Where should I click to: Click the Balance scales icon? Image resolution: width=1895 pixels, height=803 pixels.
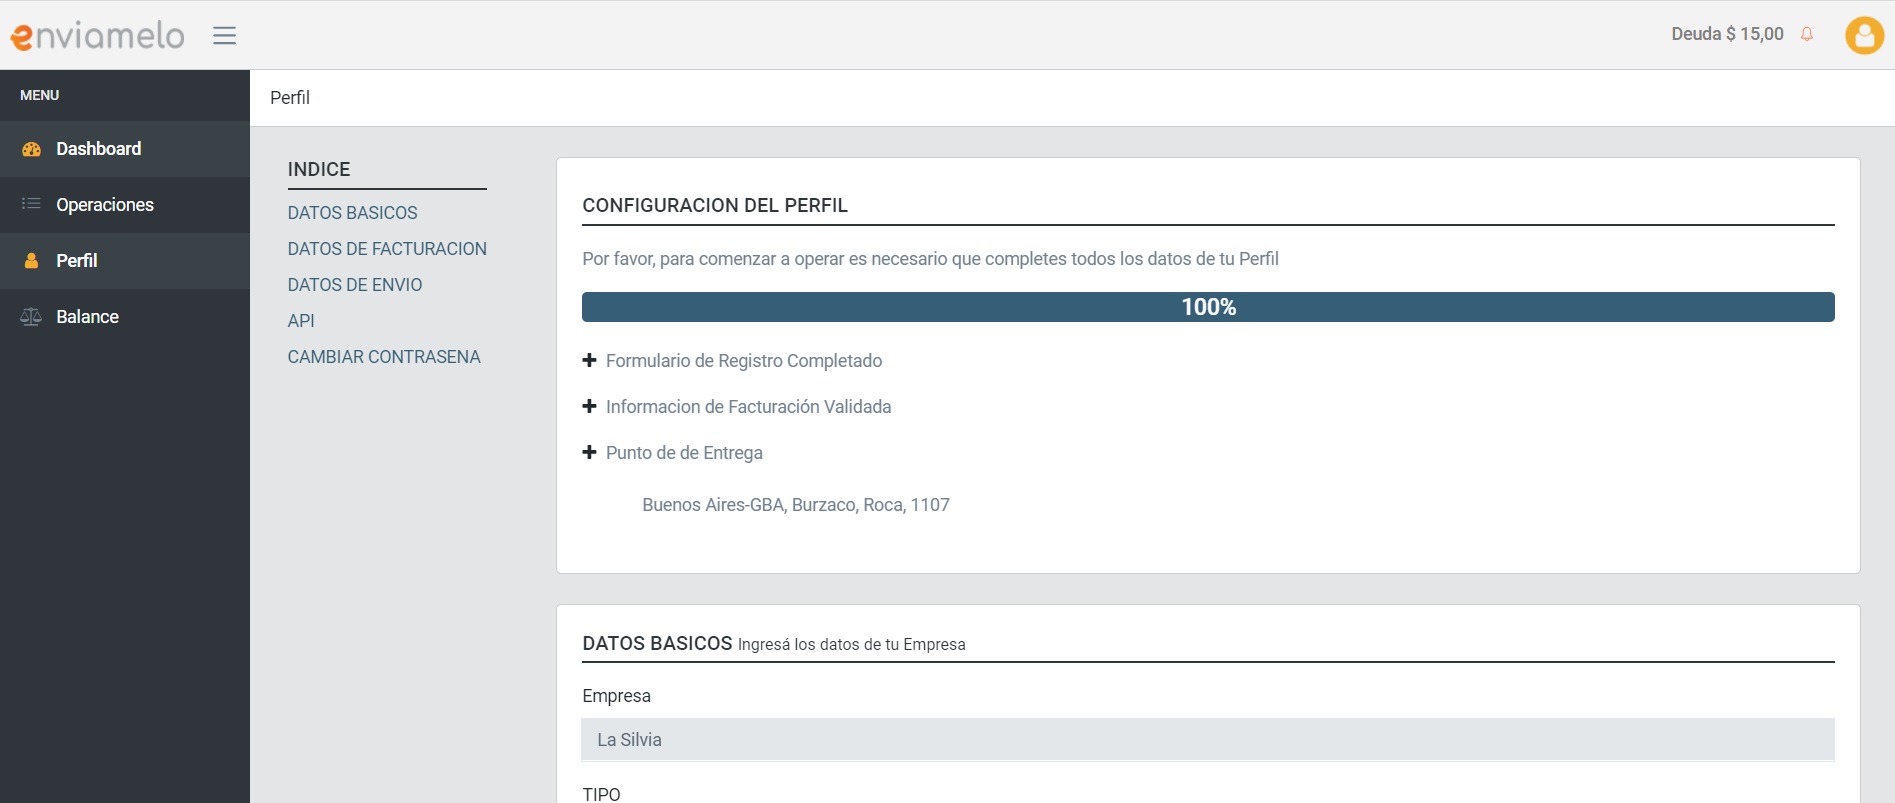coord(31,316)
